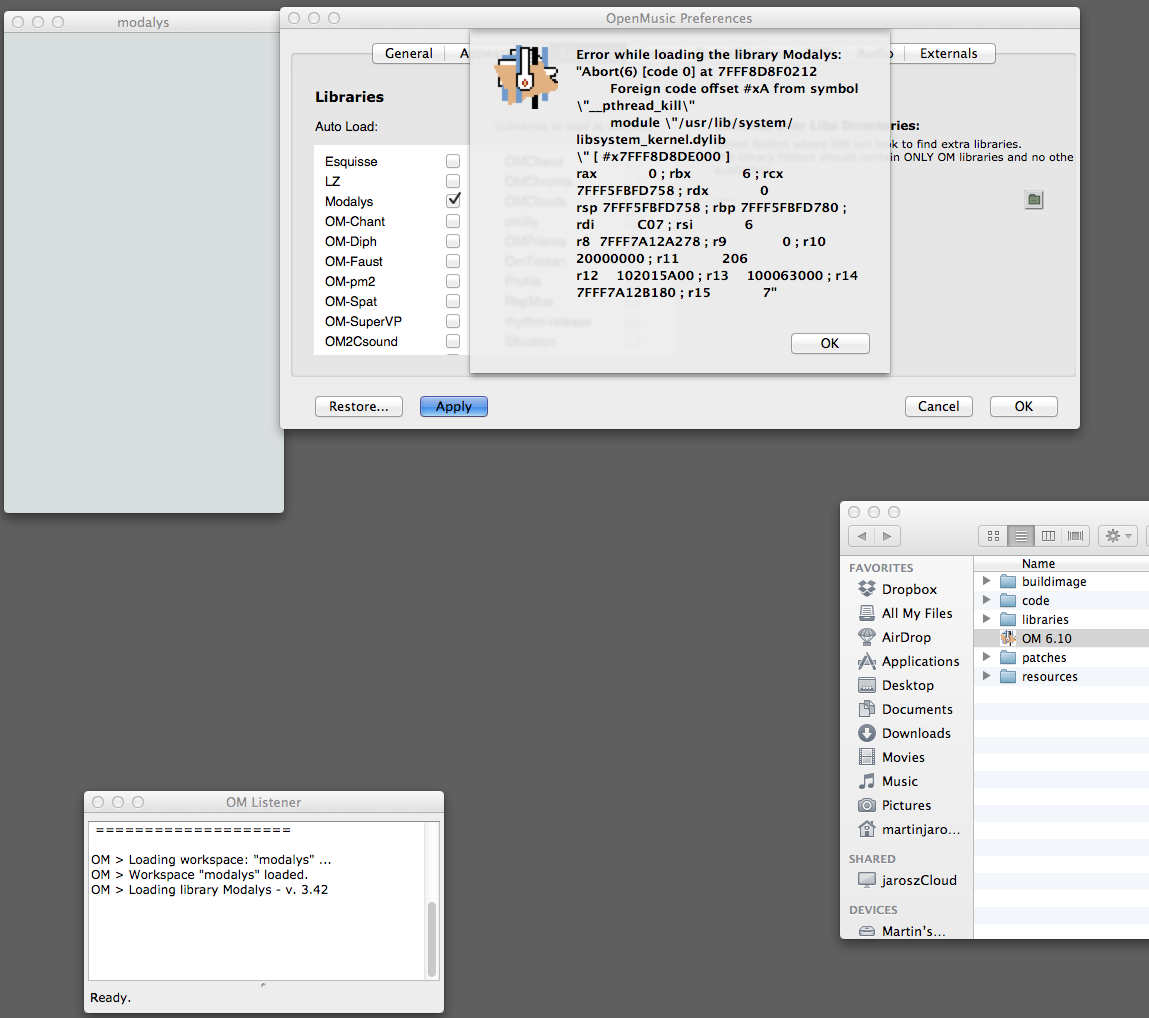Screen dimensions: 1149x1018
Task: Expand the code folder disclosure triangle
Action: [x=986, y=600]
